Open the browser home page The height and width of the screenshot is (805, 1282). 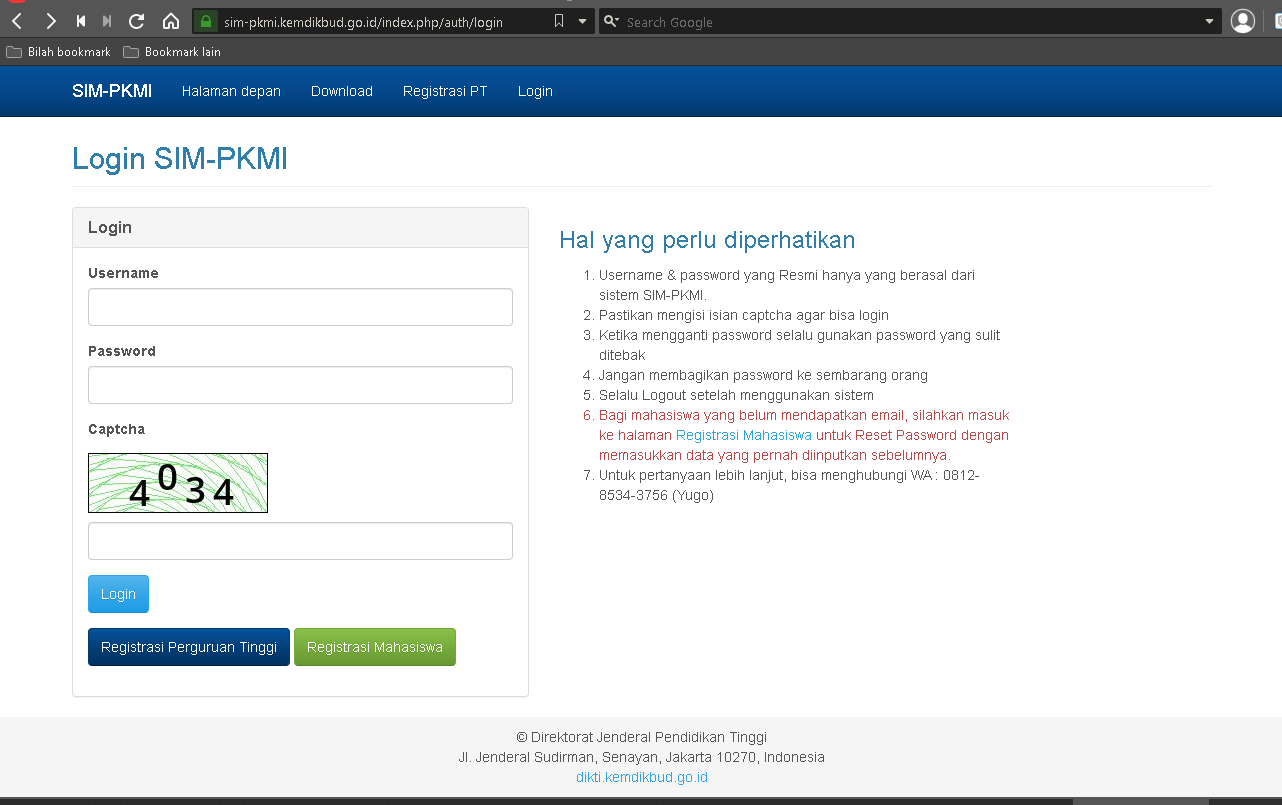click(x=171, y=21)
